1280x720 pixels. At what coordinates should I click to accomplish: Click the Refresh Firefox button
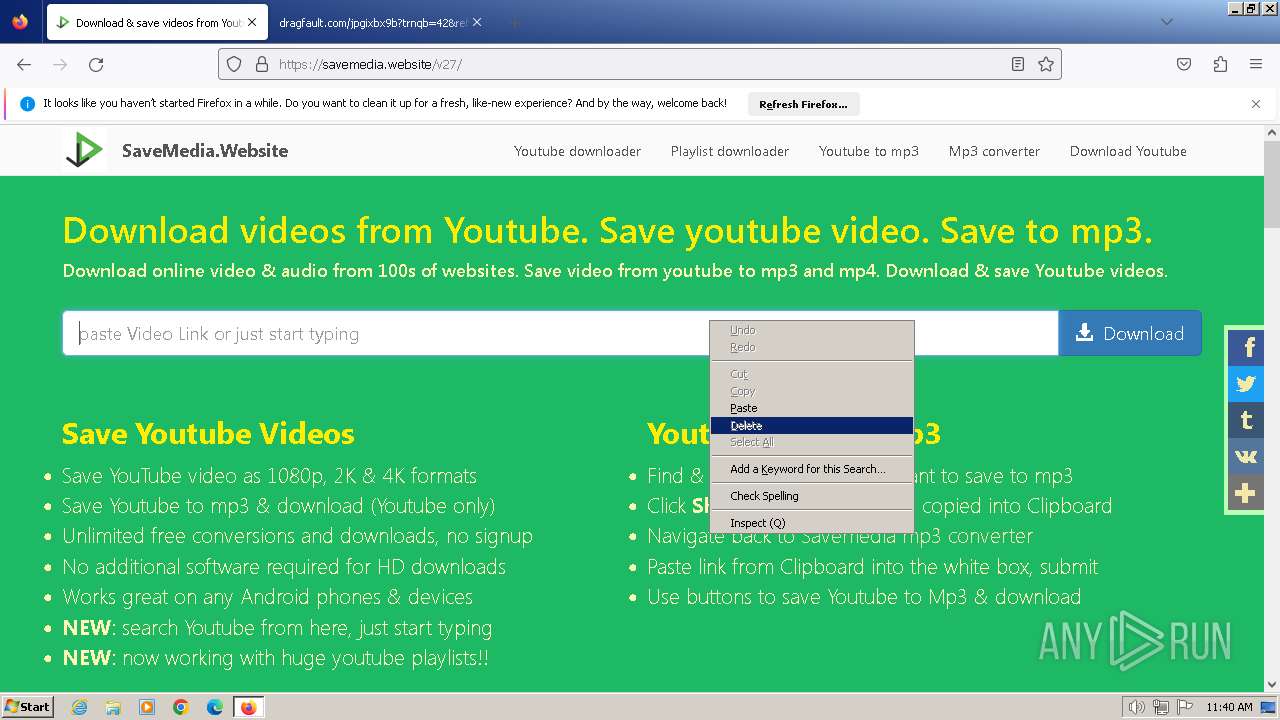(x=803, y=104)
